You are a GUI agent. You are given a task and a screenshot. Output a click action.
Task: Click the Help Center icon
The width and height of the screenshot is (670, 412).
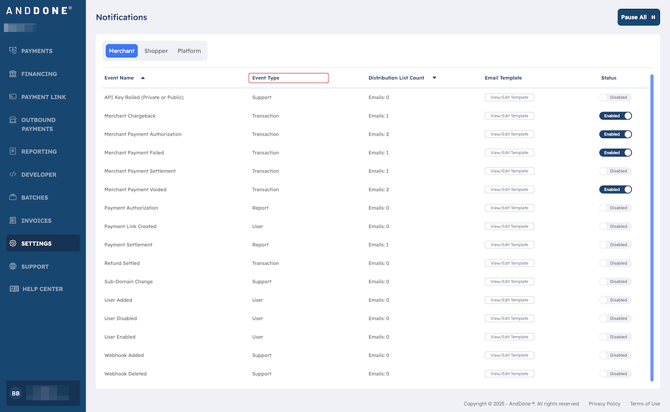[13, 289]
